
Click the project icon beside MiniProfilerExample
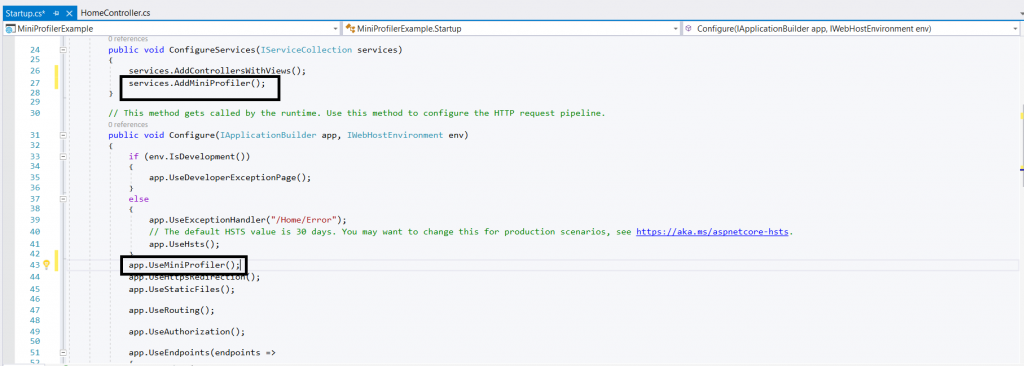(x=9, y=29)
